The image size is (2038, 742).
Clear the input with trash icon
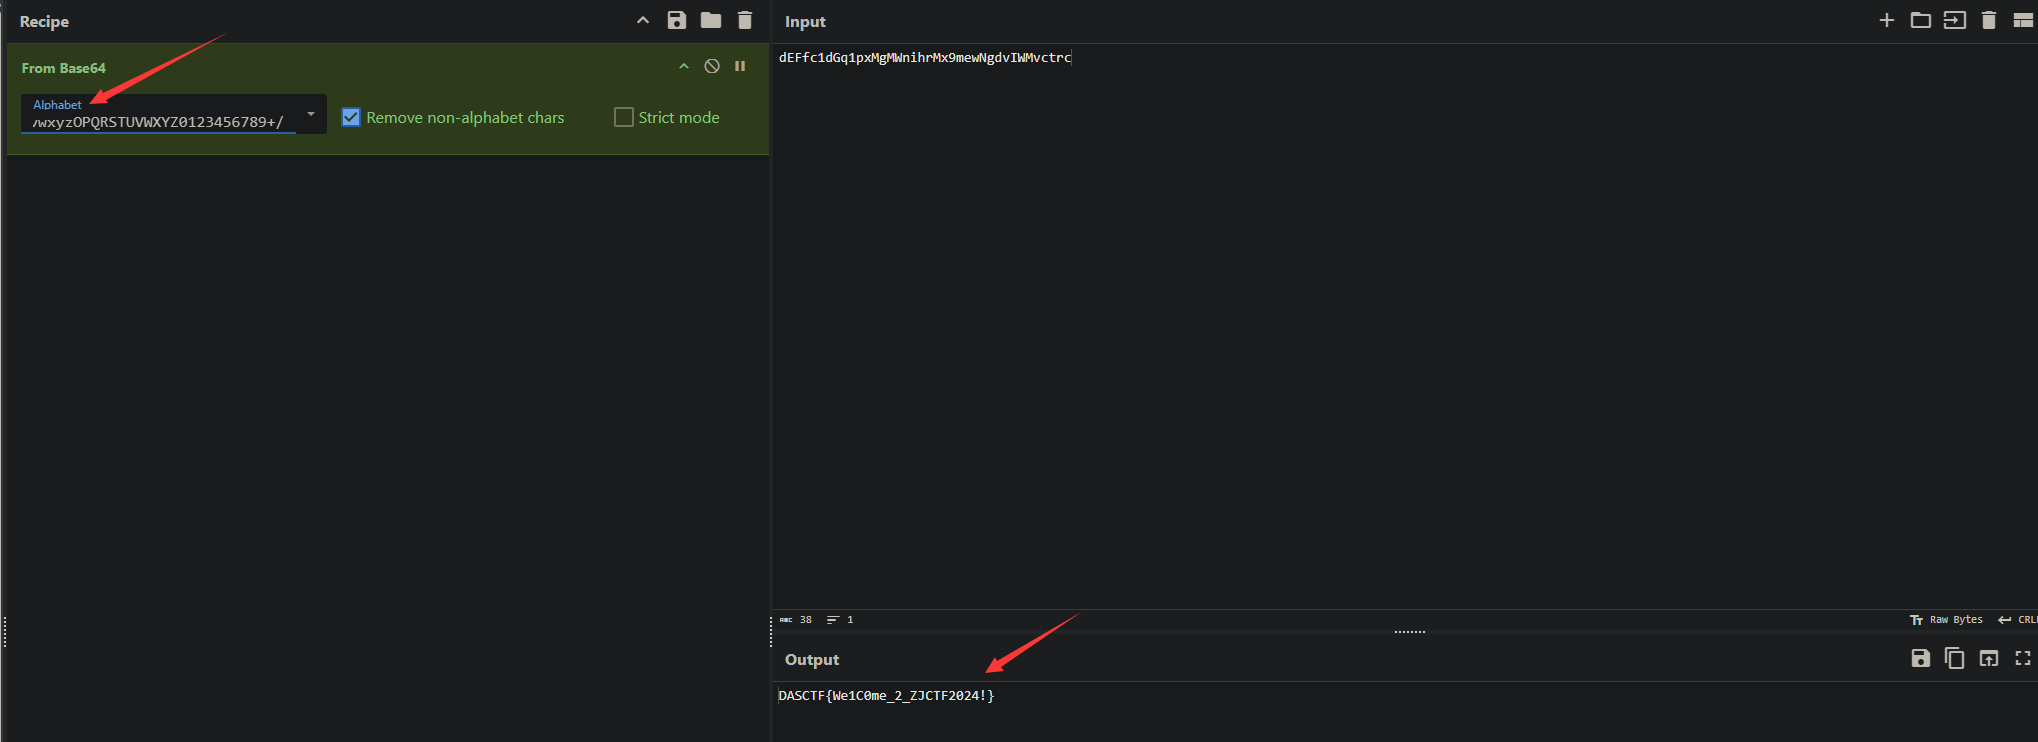pos(1989,20)
